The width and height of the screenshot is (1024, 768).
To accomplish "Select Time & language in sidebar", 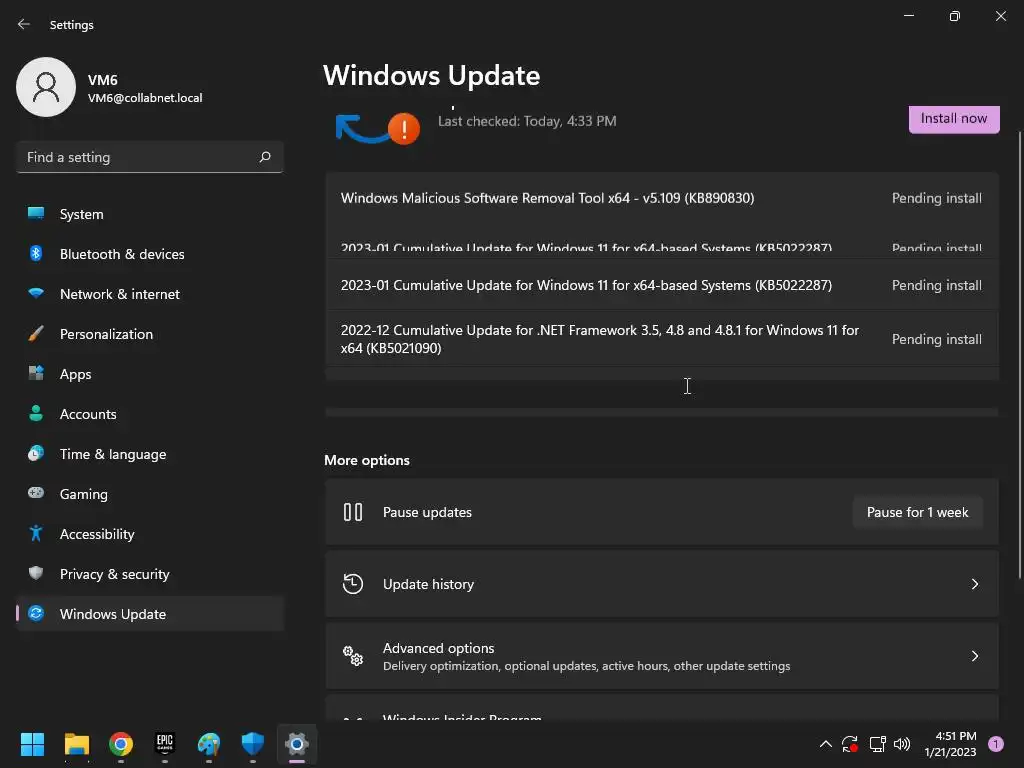I will [x=150, y=454].
